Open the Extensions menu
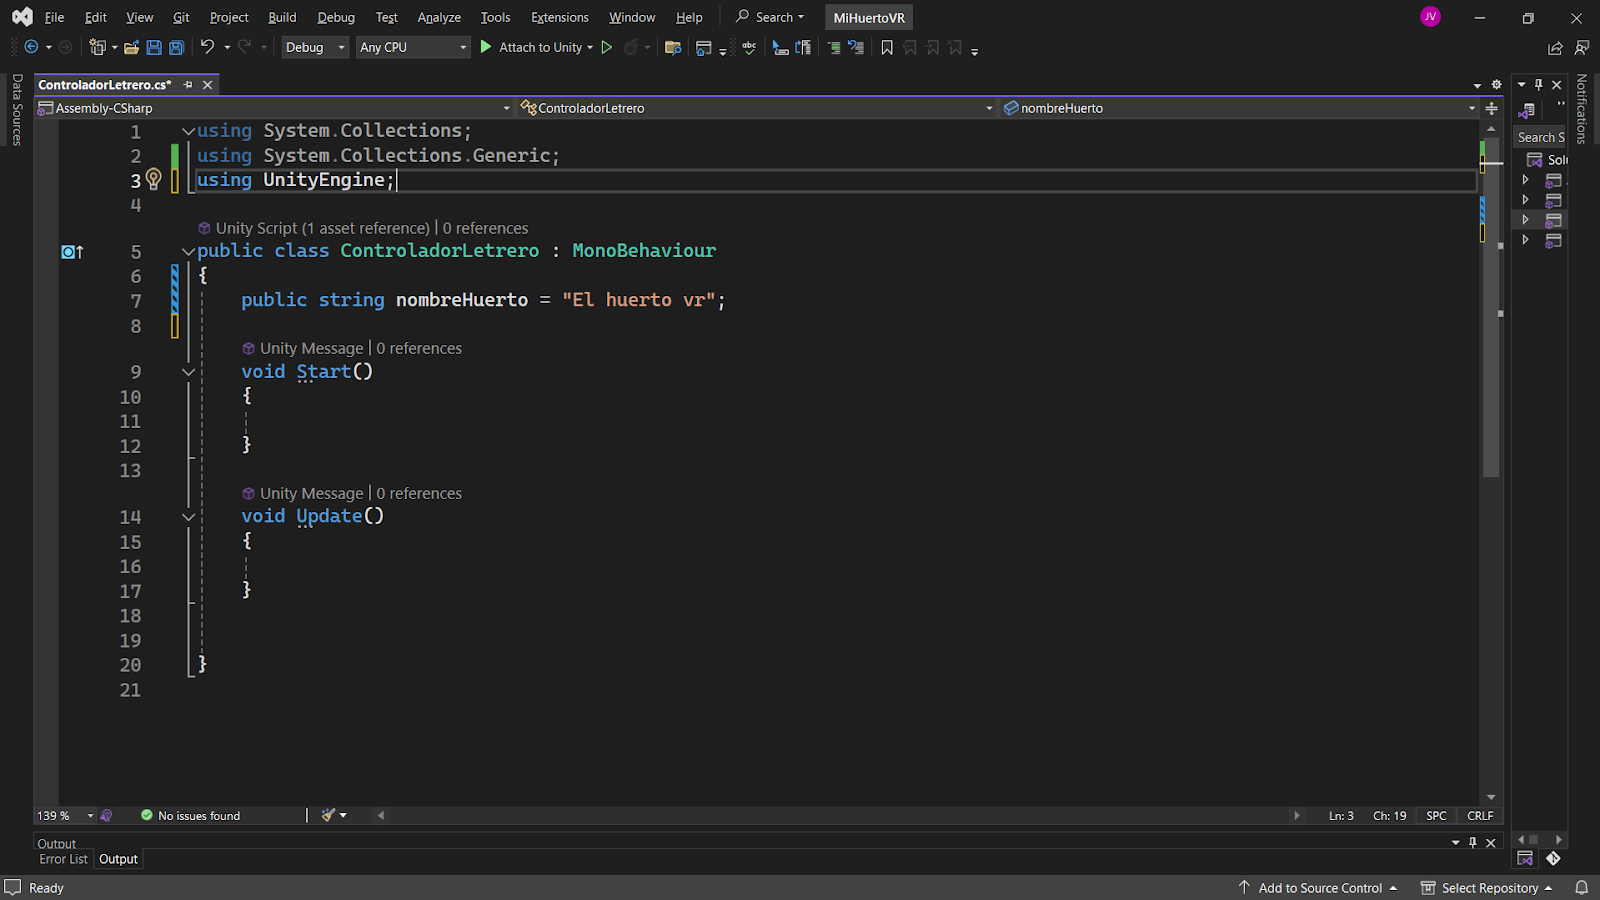This screenshot has width=1600, height=900. point(559,17)
